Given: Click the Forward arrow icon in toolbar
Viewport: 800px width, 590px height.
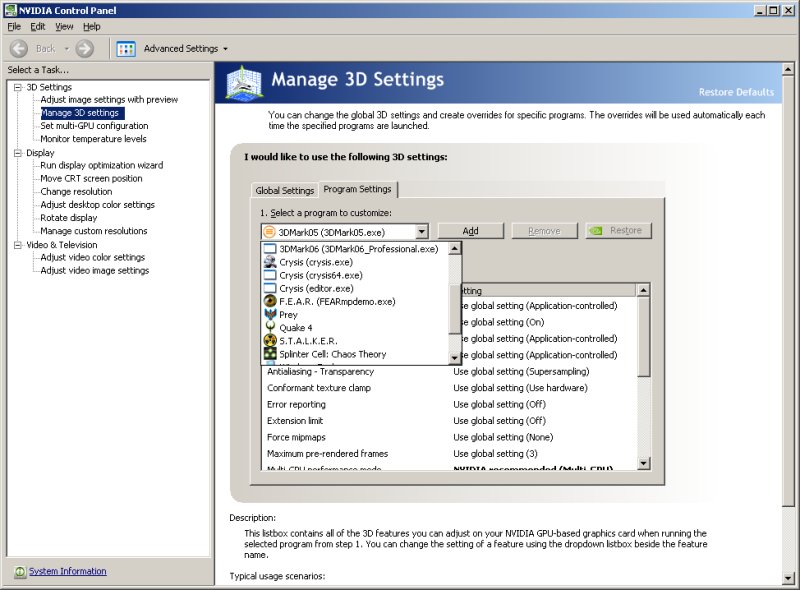Looking at the screenshot, I should (85, 48).
